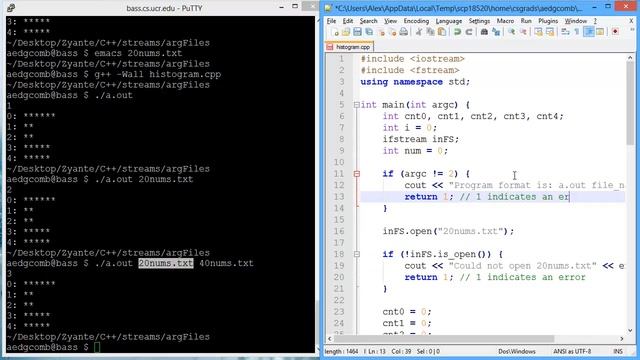Open Find with the binoculars icon
Image resolution: width=640 pixels, height=360 pixels.
pos(484,32)
